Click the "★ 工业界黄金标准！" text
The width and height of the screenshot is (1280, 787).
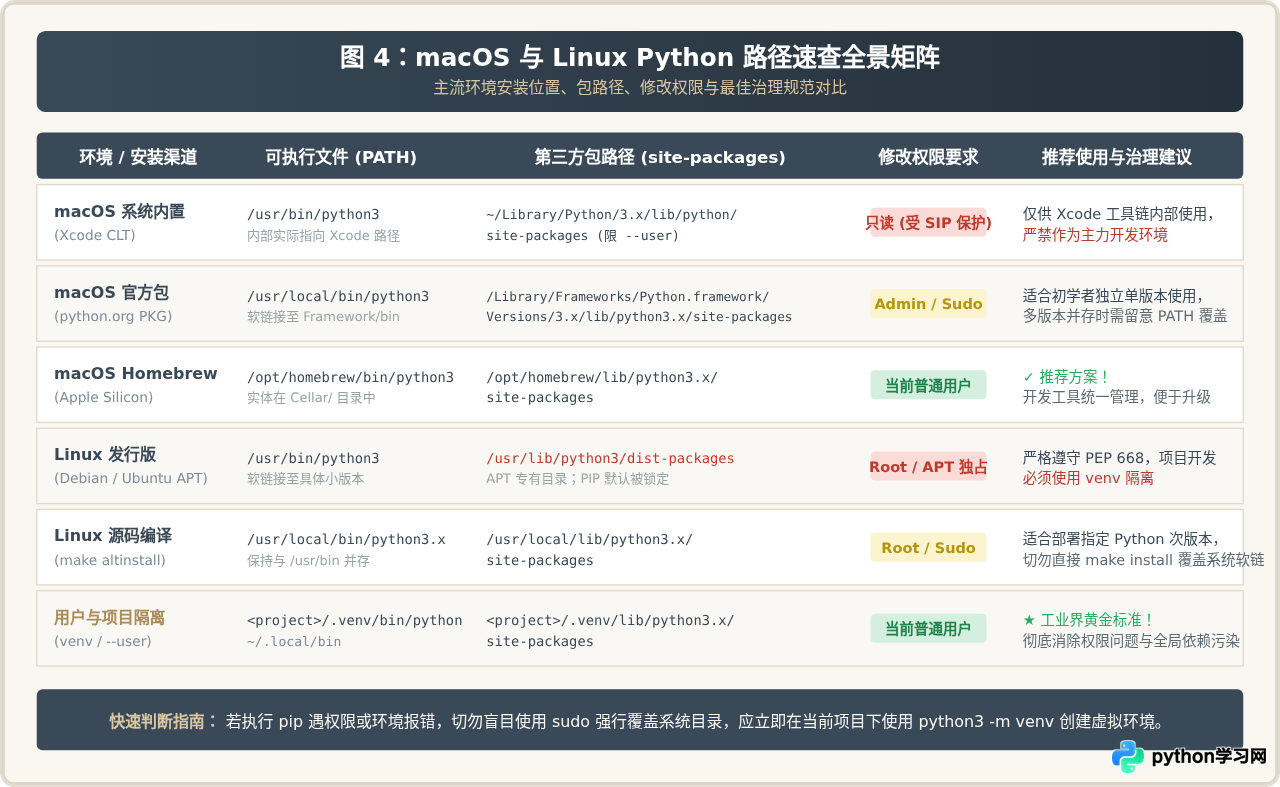1089,620
